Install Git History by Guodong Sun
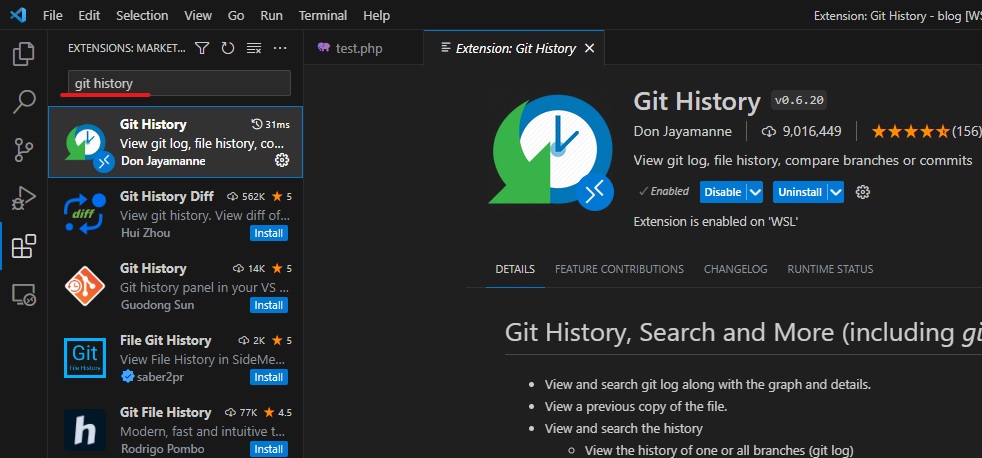 pos(269,305)
